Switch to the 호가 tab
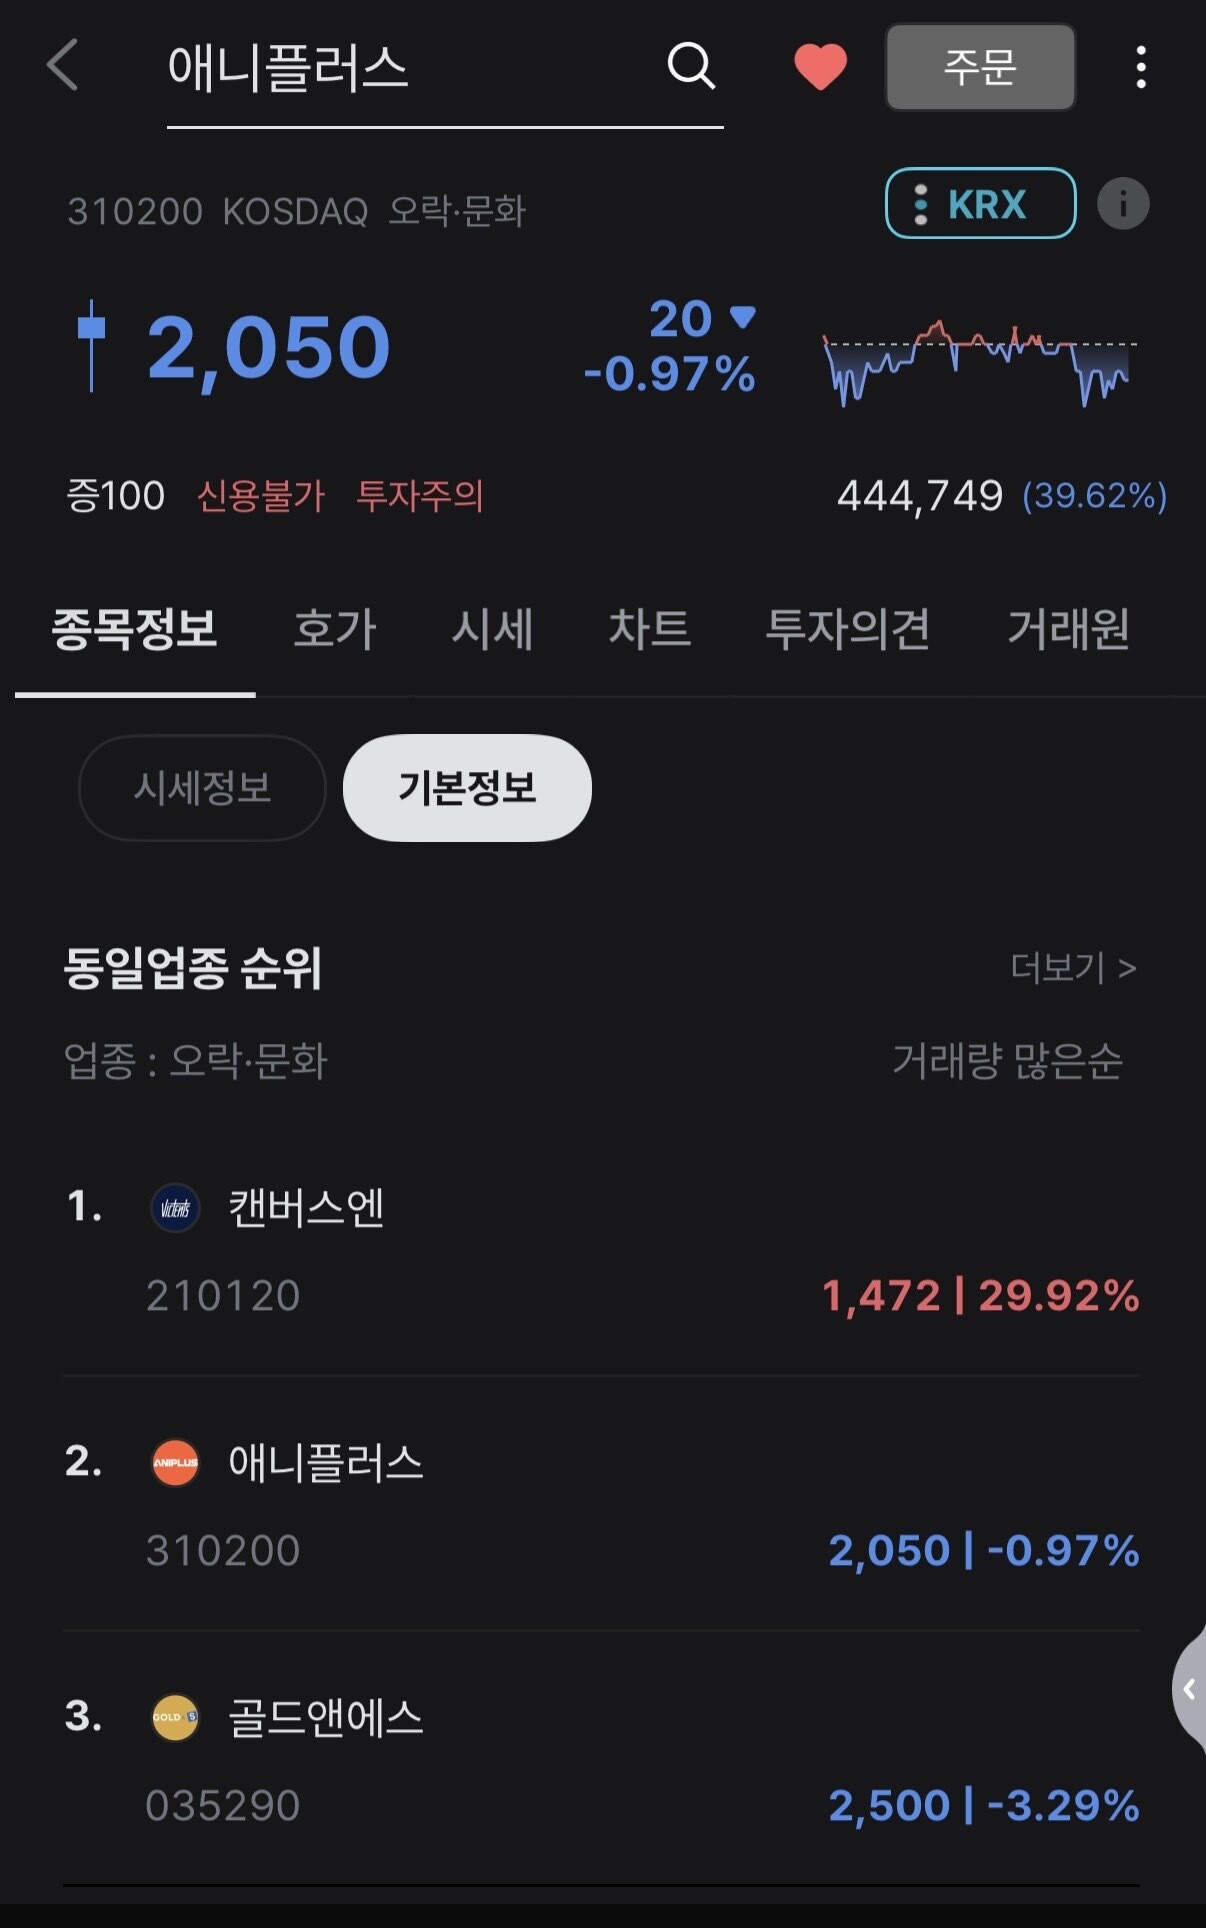This screenshot has width=1206, height=1928. [335, 629]
